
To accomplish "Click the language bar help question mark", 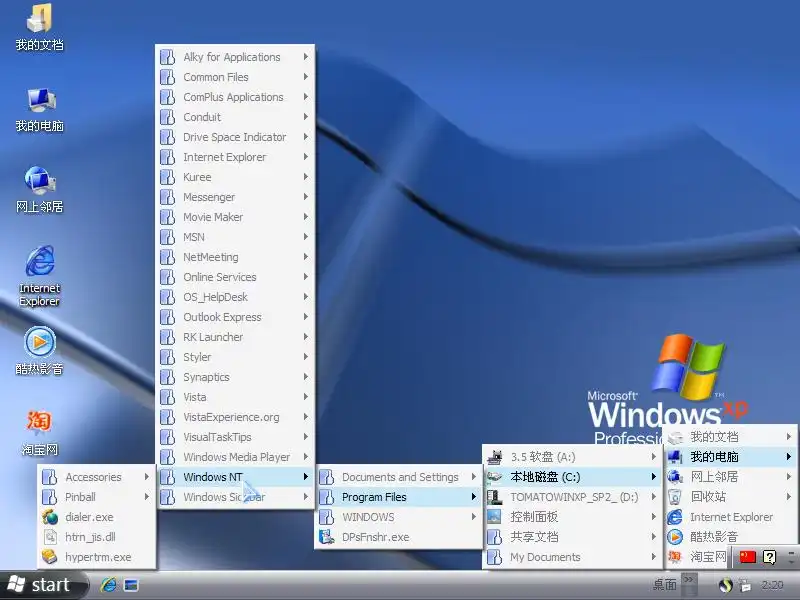I will tap(769, 557).
